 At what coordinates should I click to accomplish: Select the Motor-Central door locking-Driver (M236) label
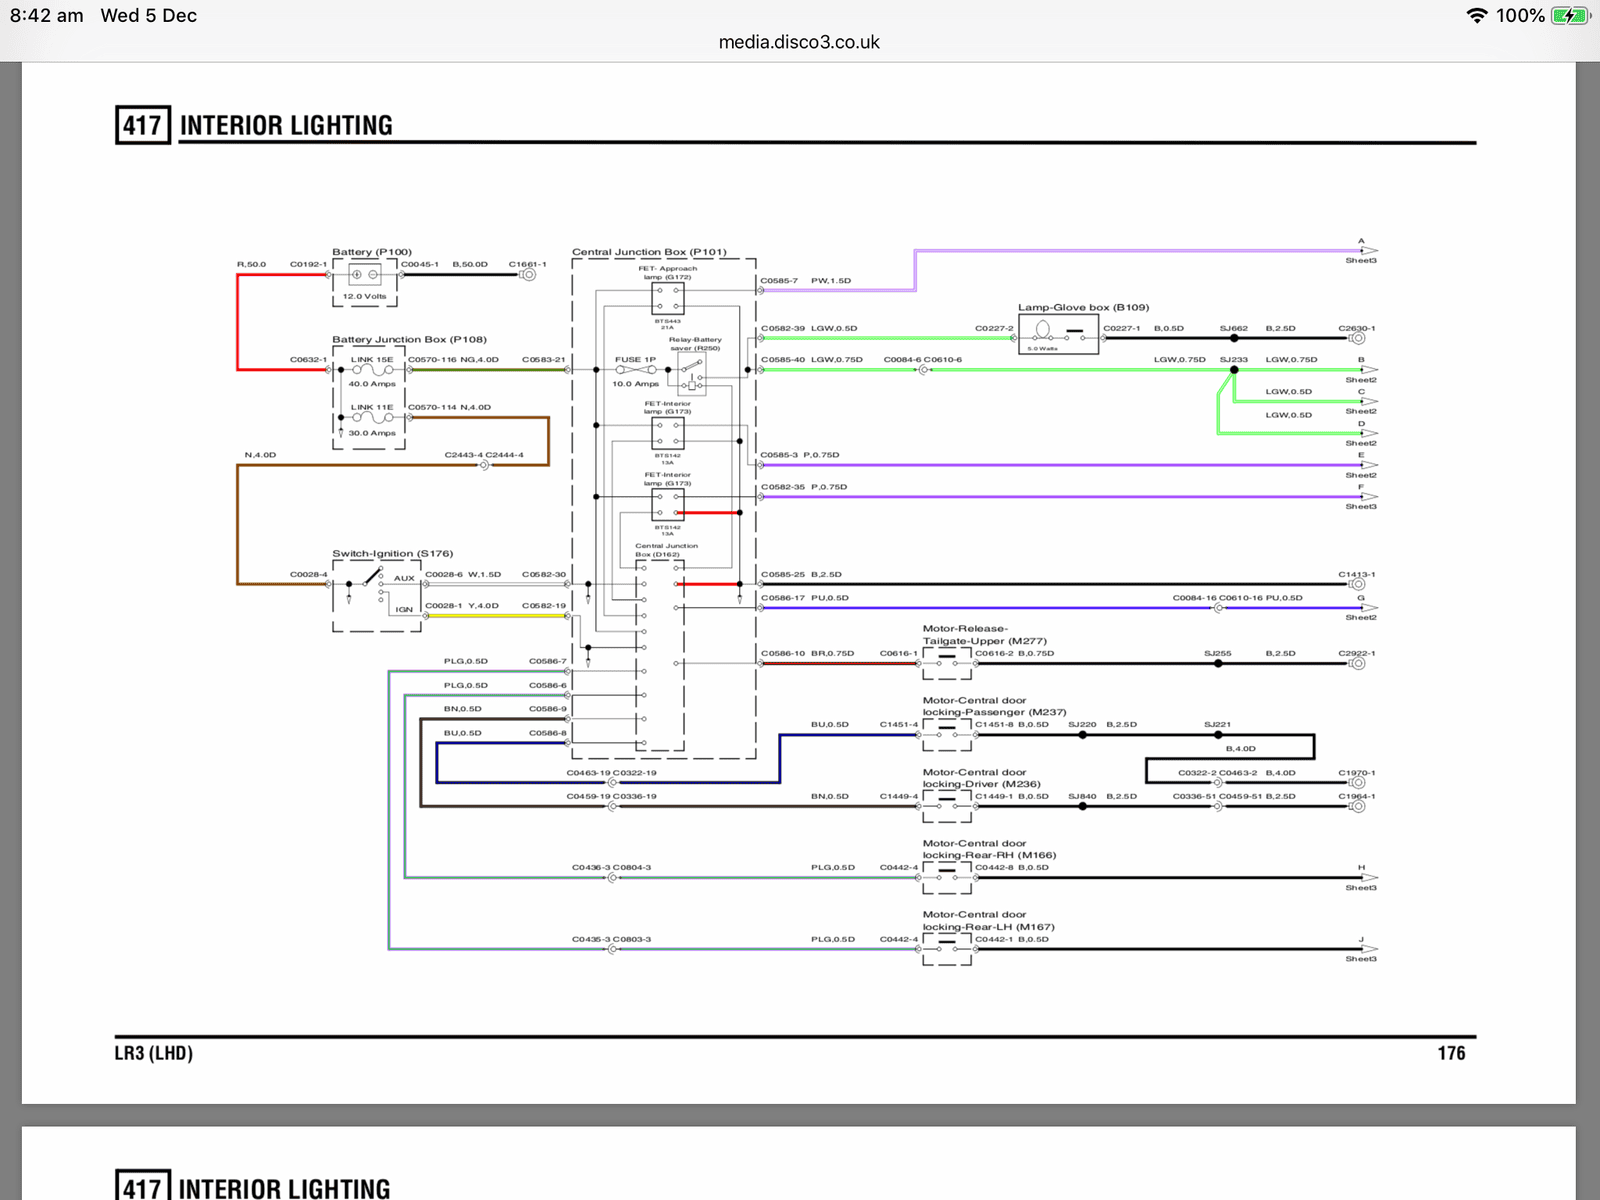pos(981,778)
